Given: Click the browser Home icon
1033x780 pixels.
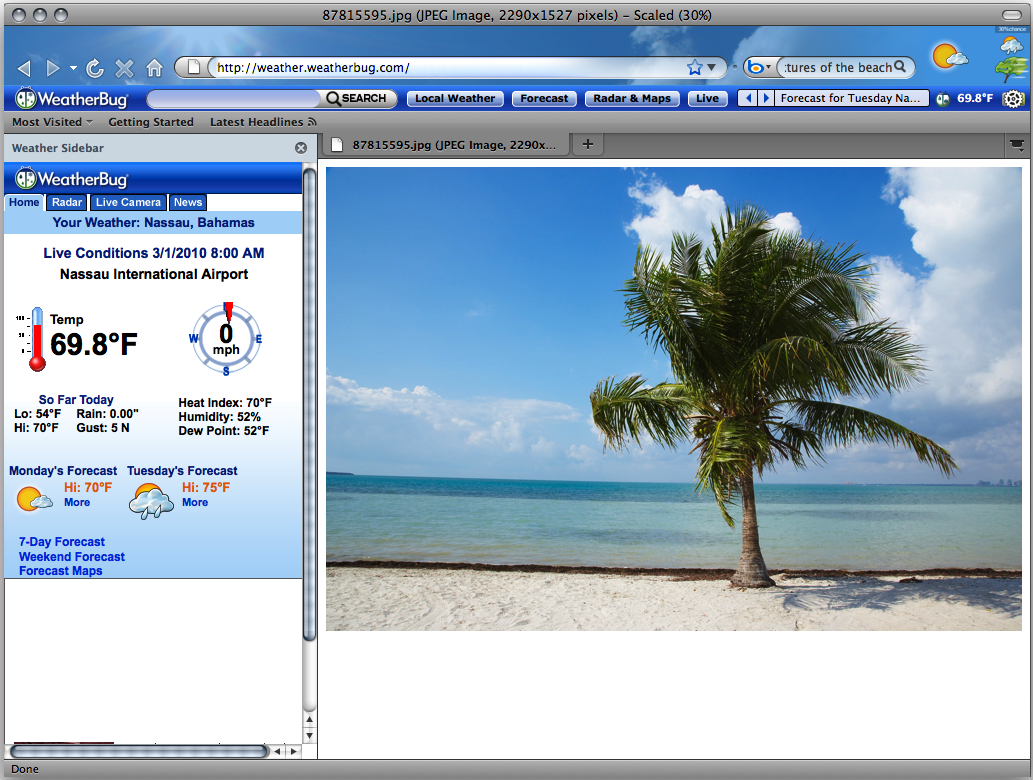Looking at the screenshot, I should (x=154, y=68).
